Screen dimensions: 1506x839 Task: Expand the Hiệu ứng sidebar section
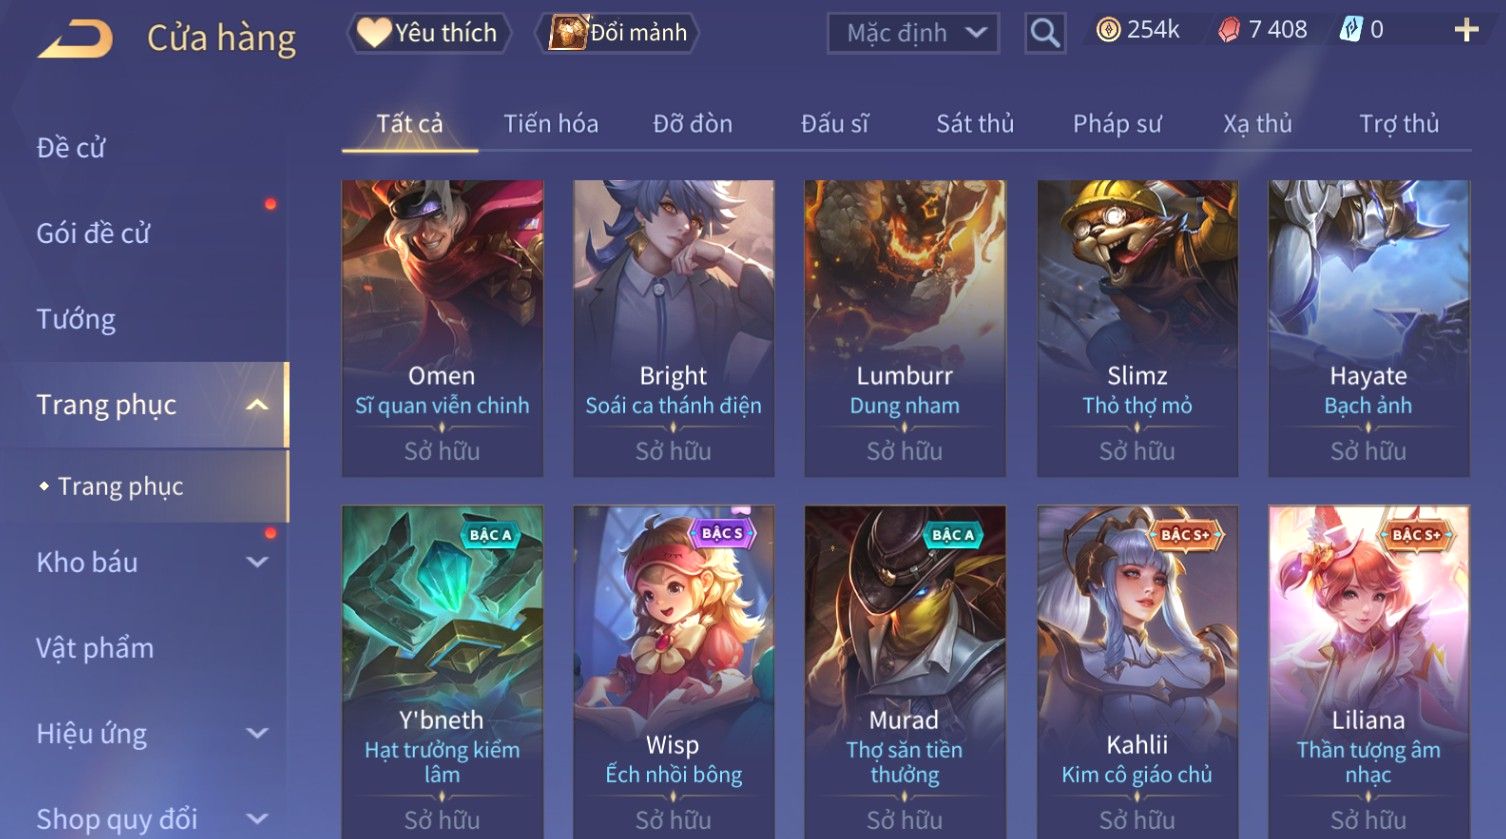point(257,733)
